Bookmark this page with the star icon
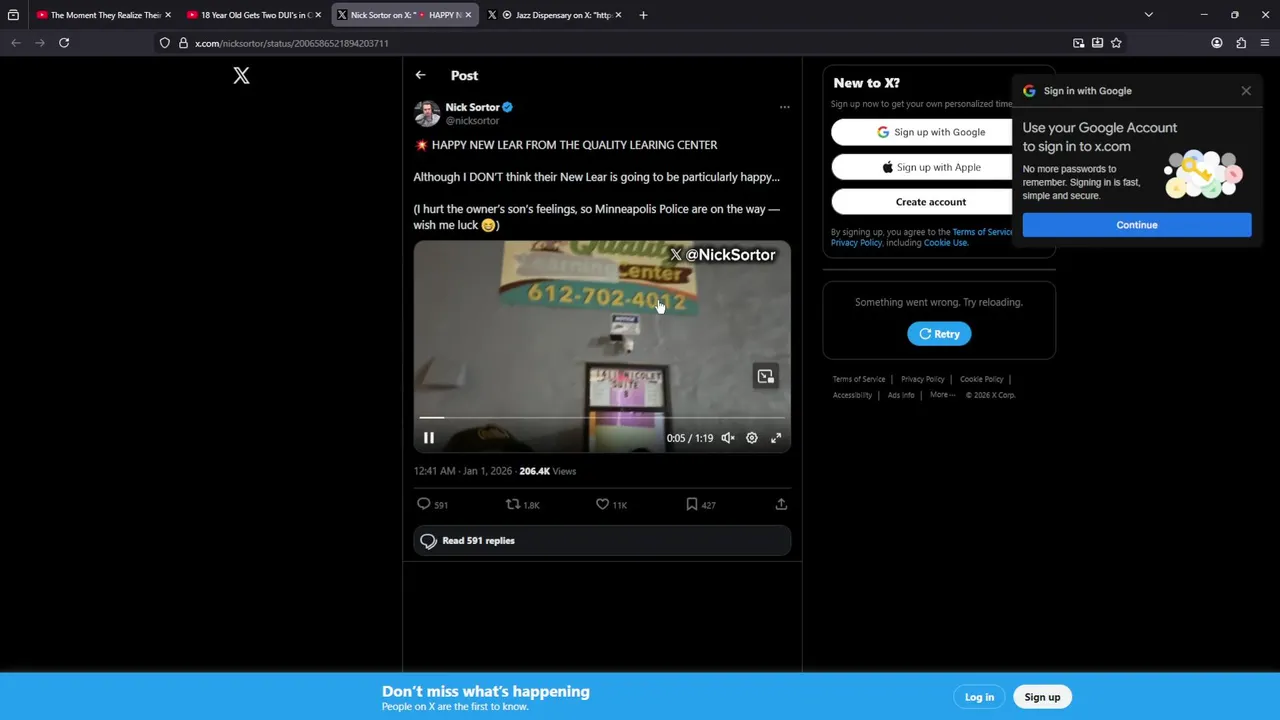Screen dimensions: 1280x720 (x=1116, y=43)
